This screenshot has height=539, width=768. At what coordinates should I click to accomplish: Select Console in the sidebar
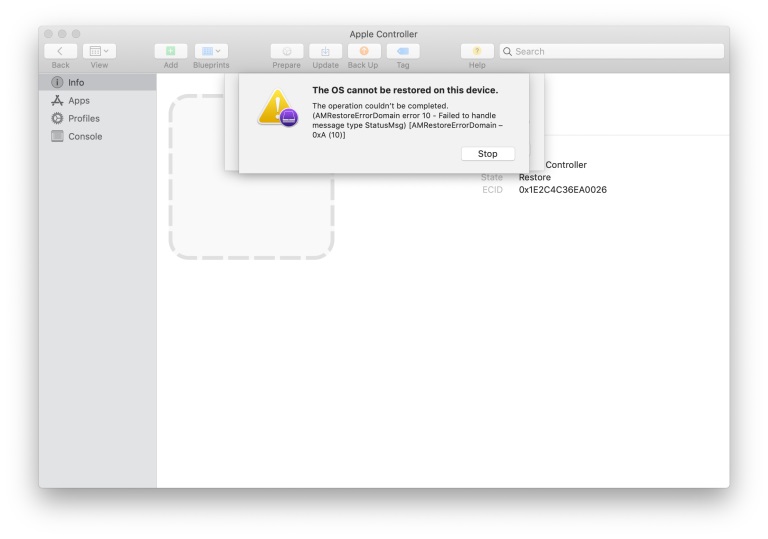pyautogui.click(x=97, y=136)
